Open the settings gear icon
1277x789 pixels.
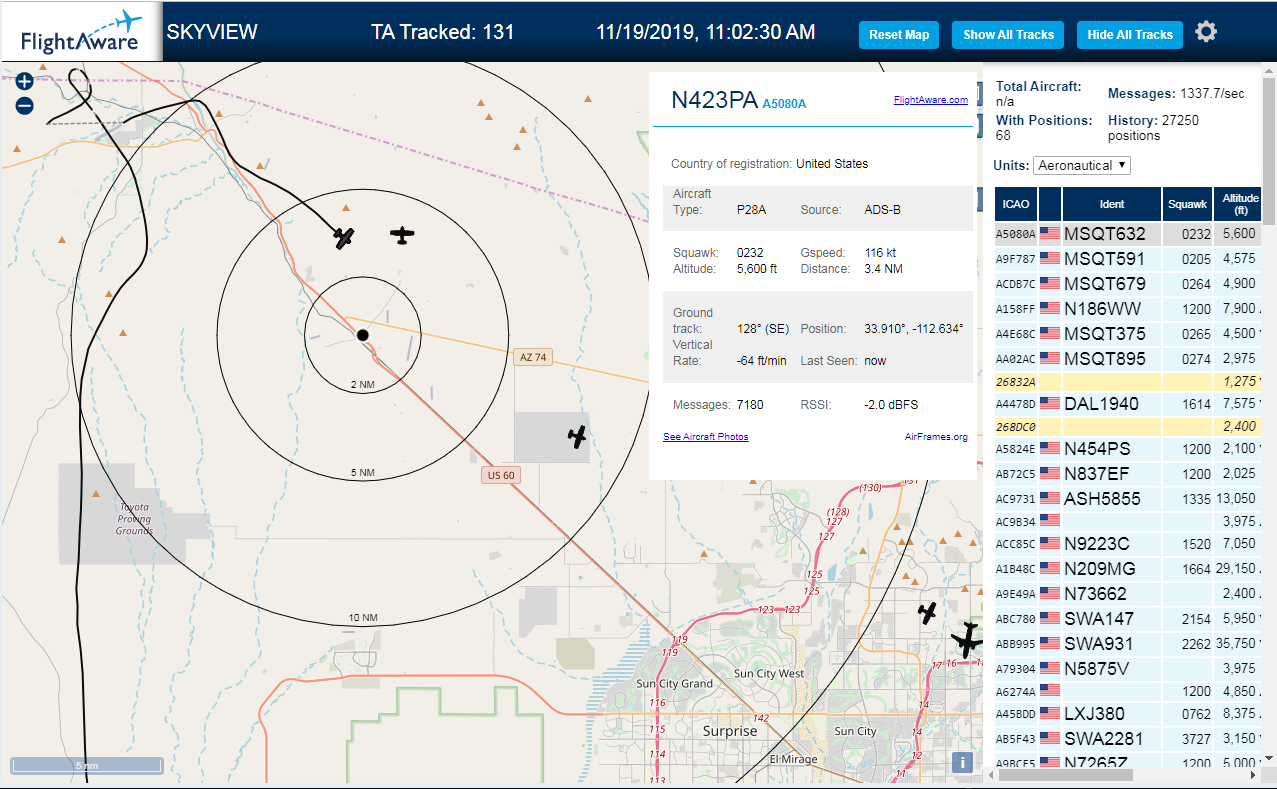click(1206, 32)
